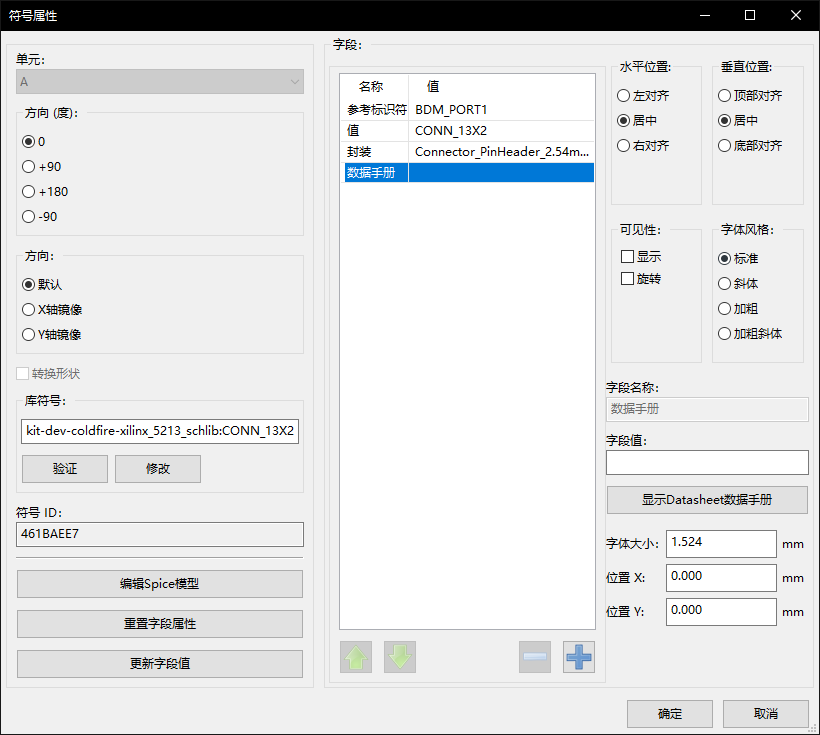Screen dimensions: 820x735
Task: Pick 加粗 font style
Action: [725, 309]
